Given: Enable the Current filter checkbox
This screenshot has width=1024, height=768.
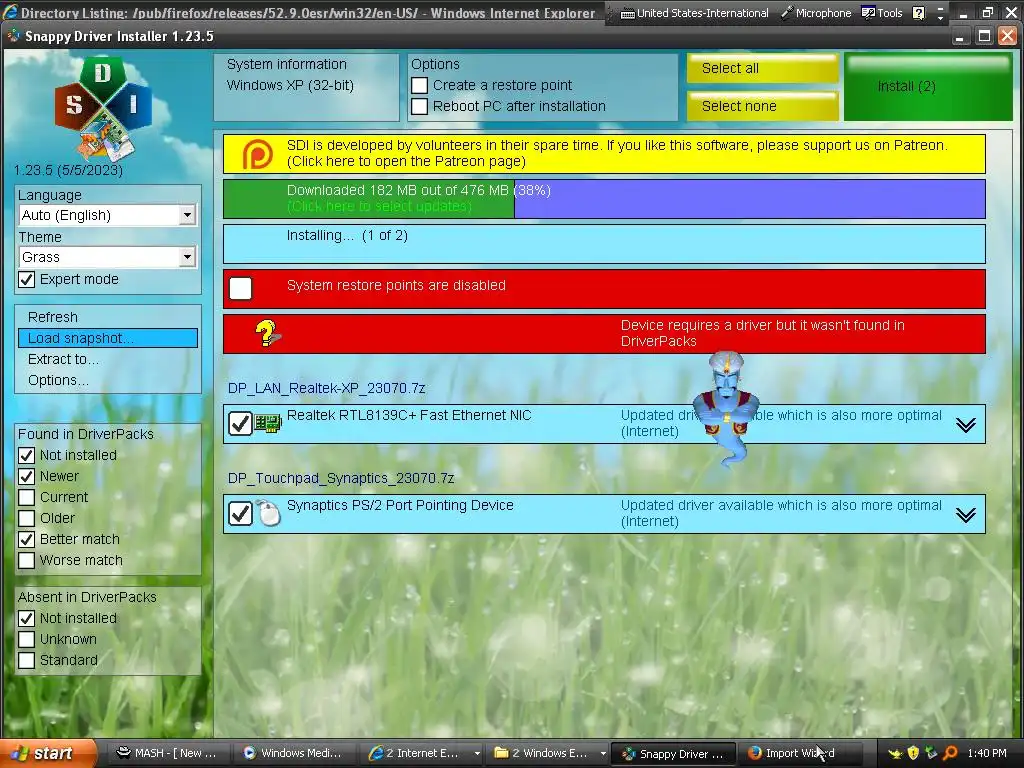Looking at the screenshot, I should 27,497.
